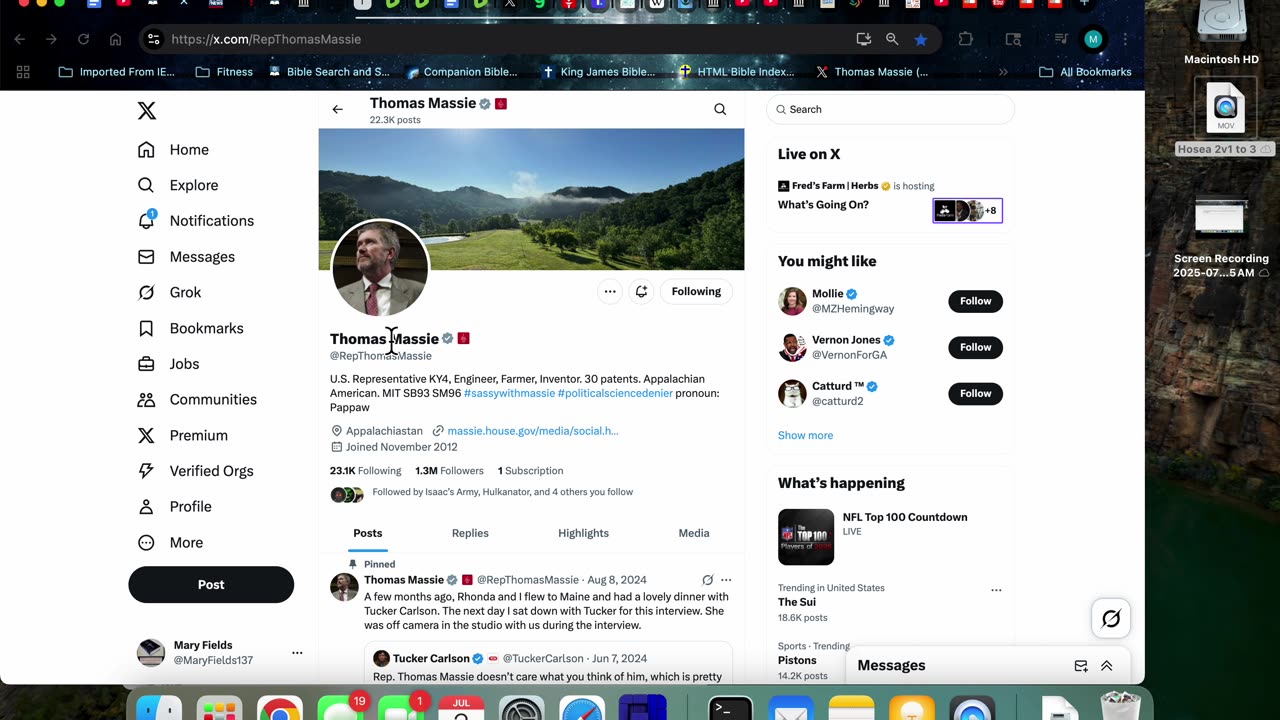The image size is (1280, 720).
Task: Switch to the Highlights tab
Action: point(583,534)
